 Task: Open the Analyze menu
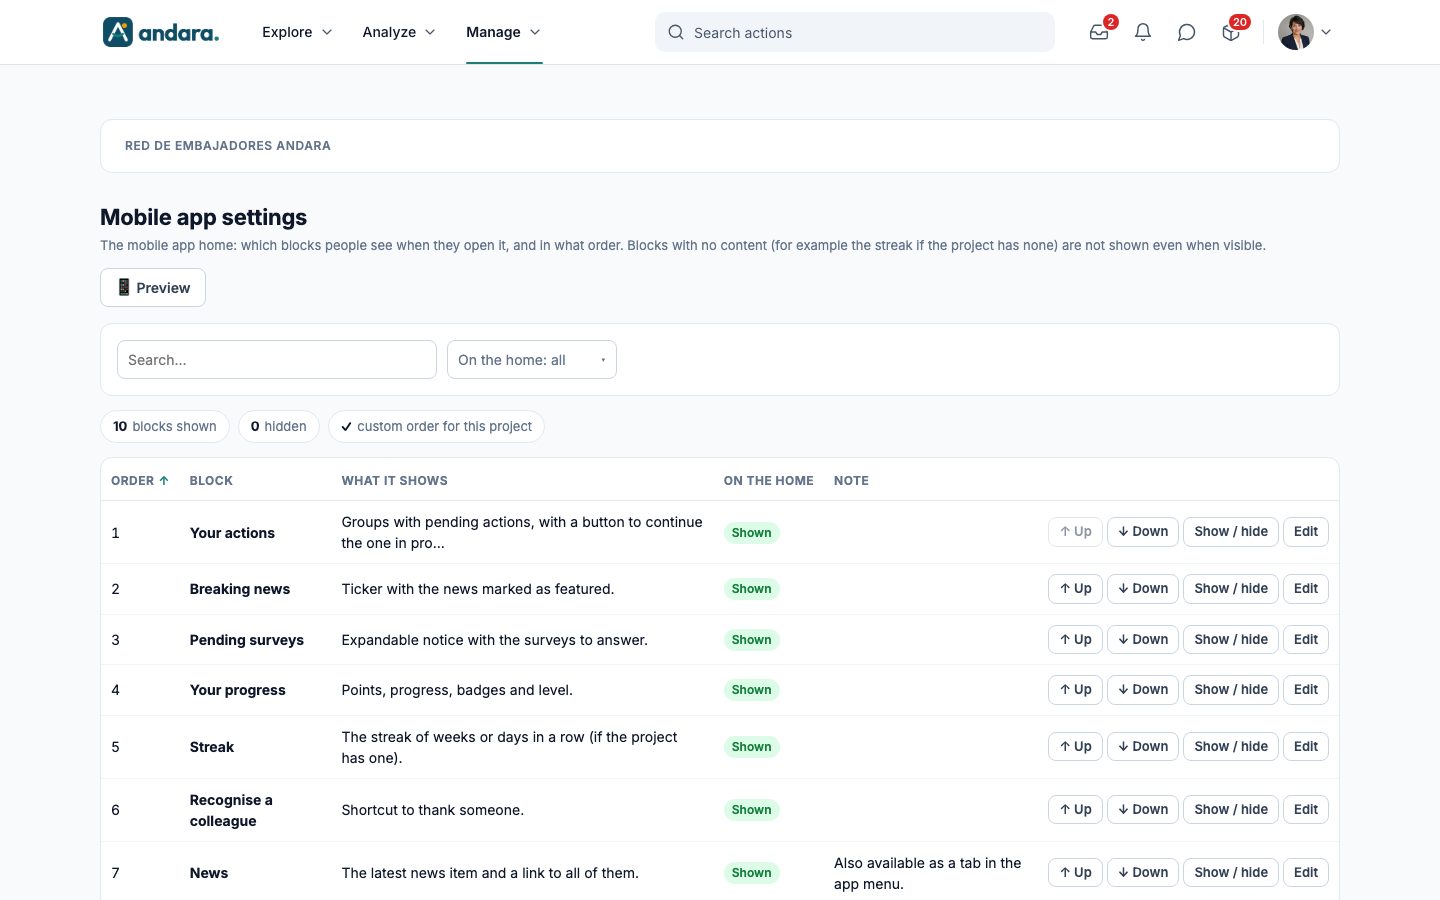[x=399, y=32]
